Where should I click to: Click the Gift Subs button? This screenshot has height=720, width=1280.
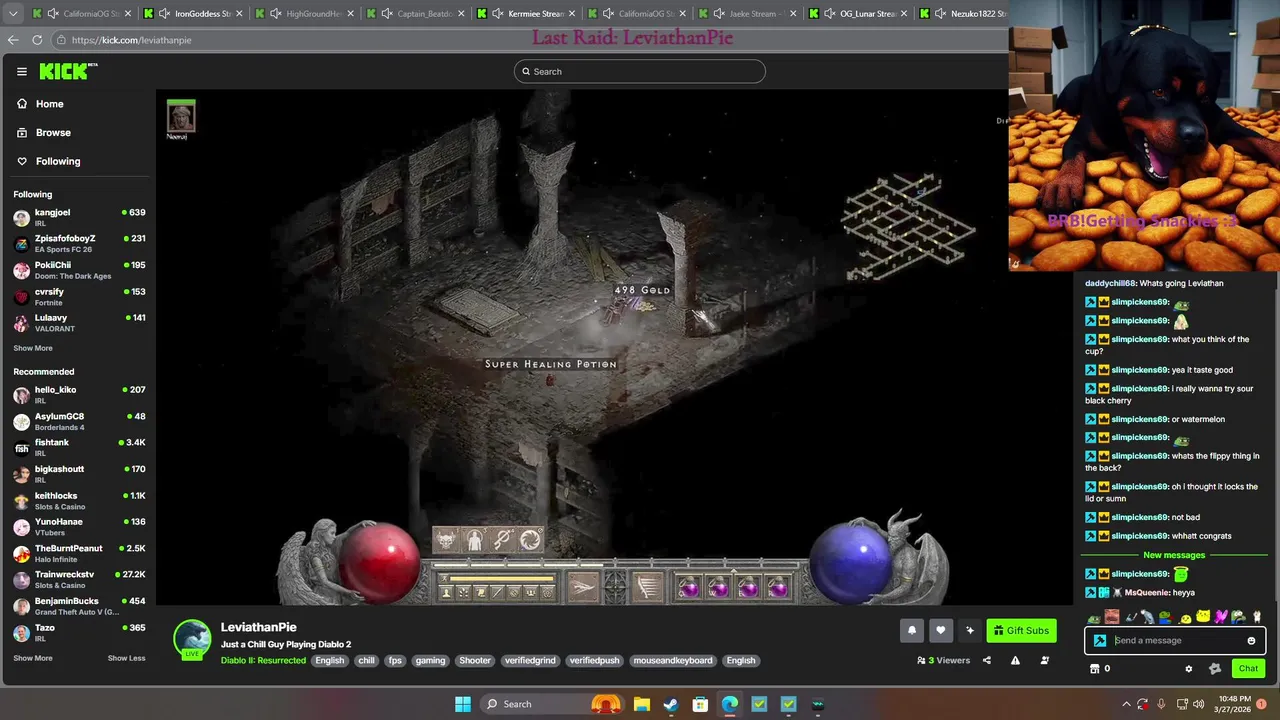(1021, 630)
